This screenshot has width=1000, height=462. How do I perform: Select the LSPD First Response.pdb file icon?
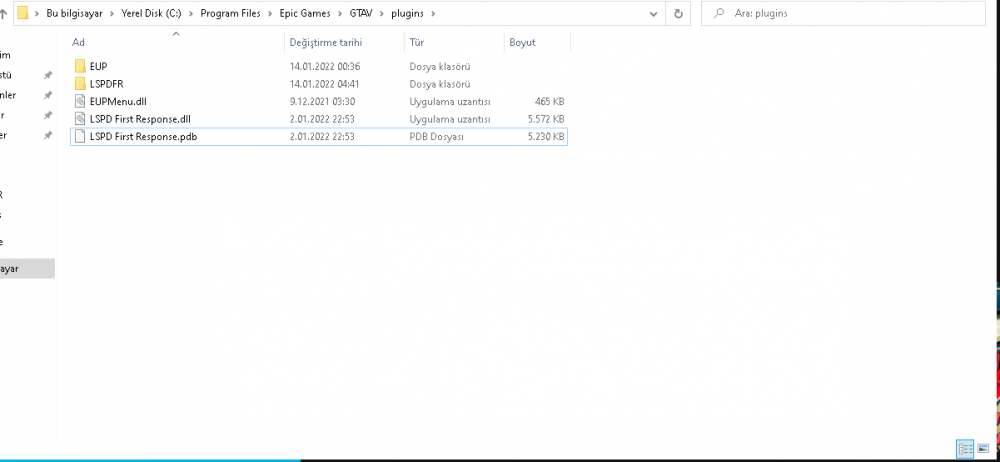(80, 136)
